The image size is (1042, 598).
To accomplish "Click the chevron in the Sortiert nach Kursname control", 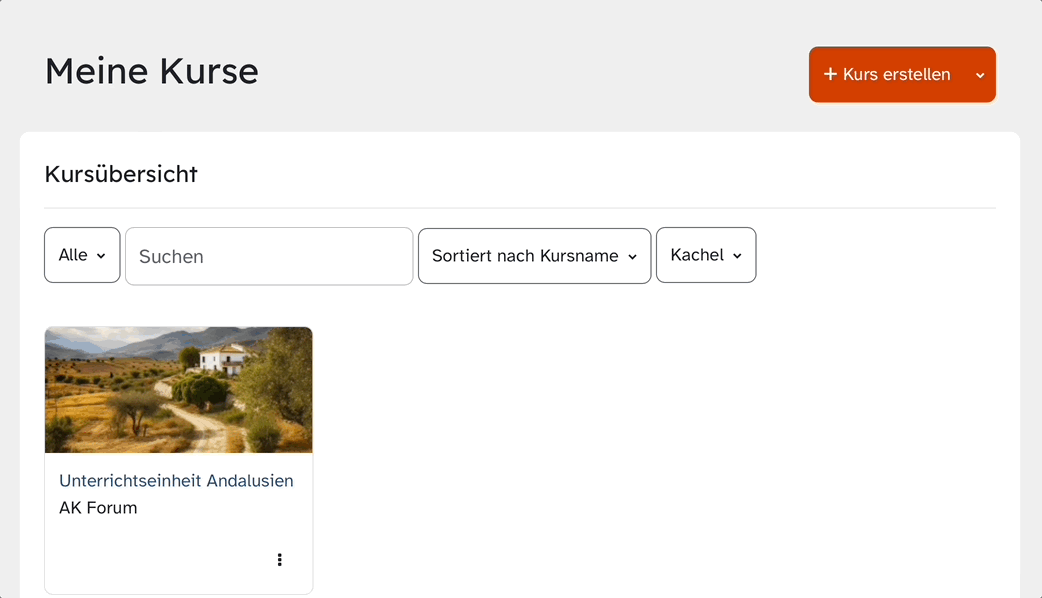I will 632,257.
